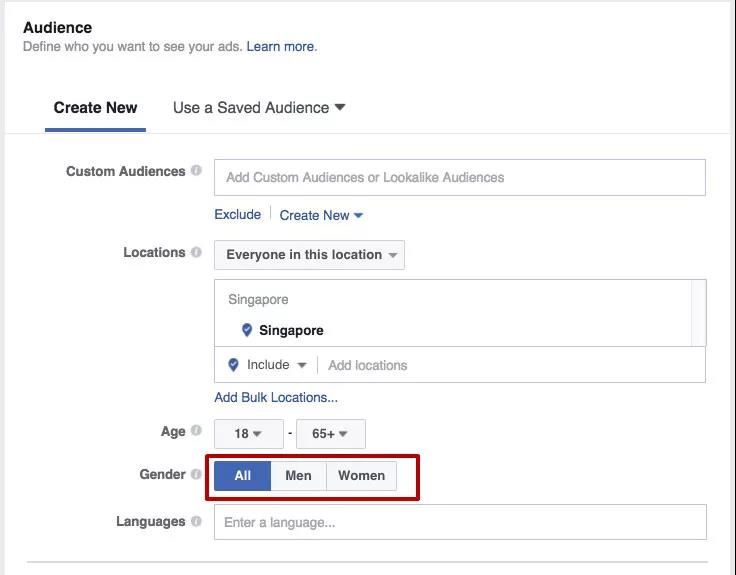Screen dimensions: 736x575
Task: Click the info icon beside Custom Audiences
Action: (196, 171)
